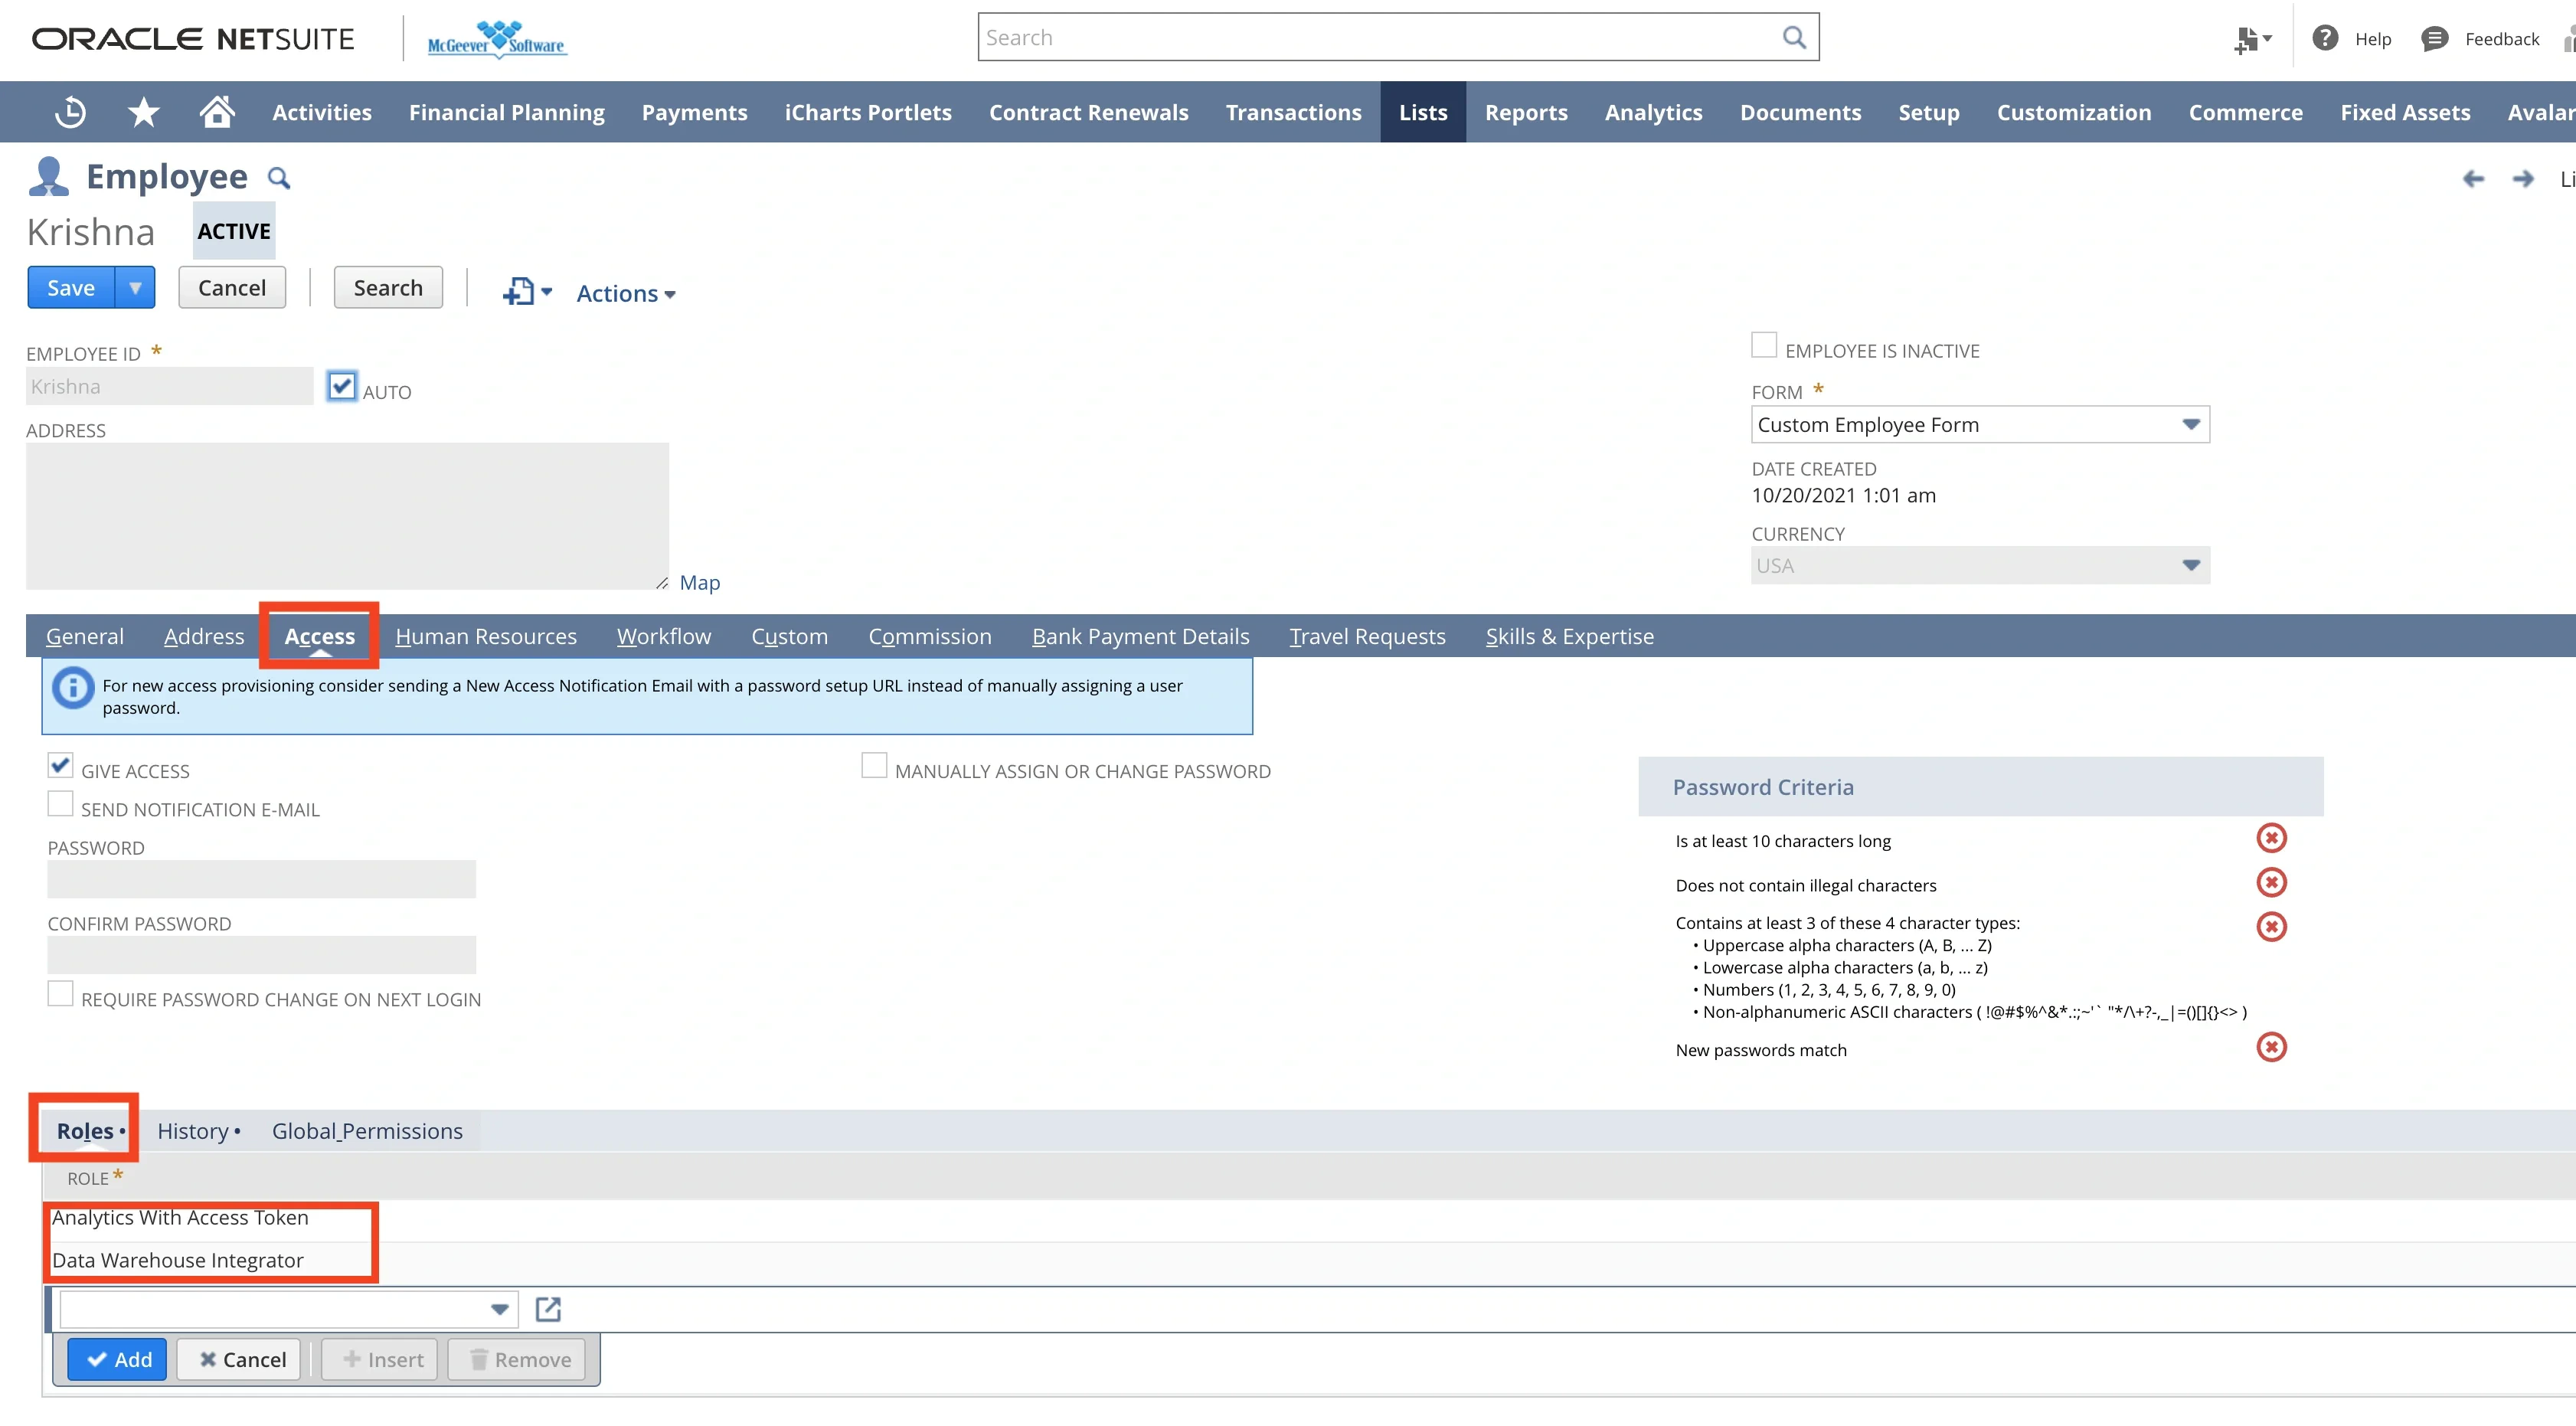
Task: Click the CONFIRM PASSWORD input field
Action: [260, 954]
